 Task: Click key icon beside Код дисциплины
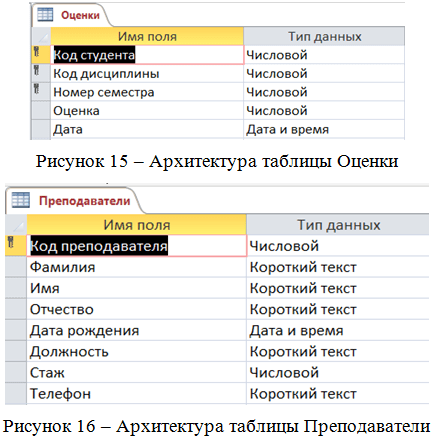(x=36, y=70)
